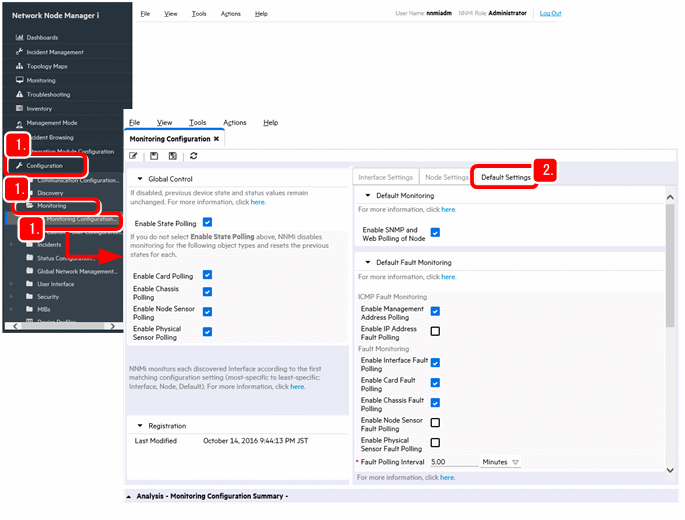Screen dimensions: 685x520
Task: Uncheck Enable State Polling checkbox
Action: pyautogui.click(x=207, y=222)
